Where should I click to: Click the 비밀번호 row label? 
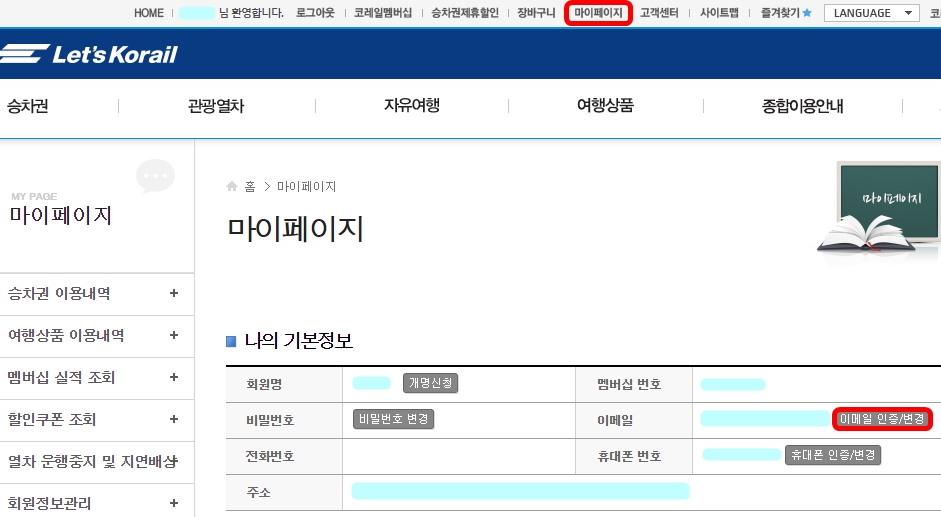point(270,420)
